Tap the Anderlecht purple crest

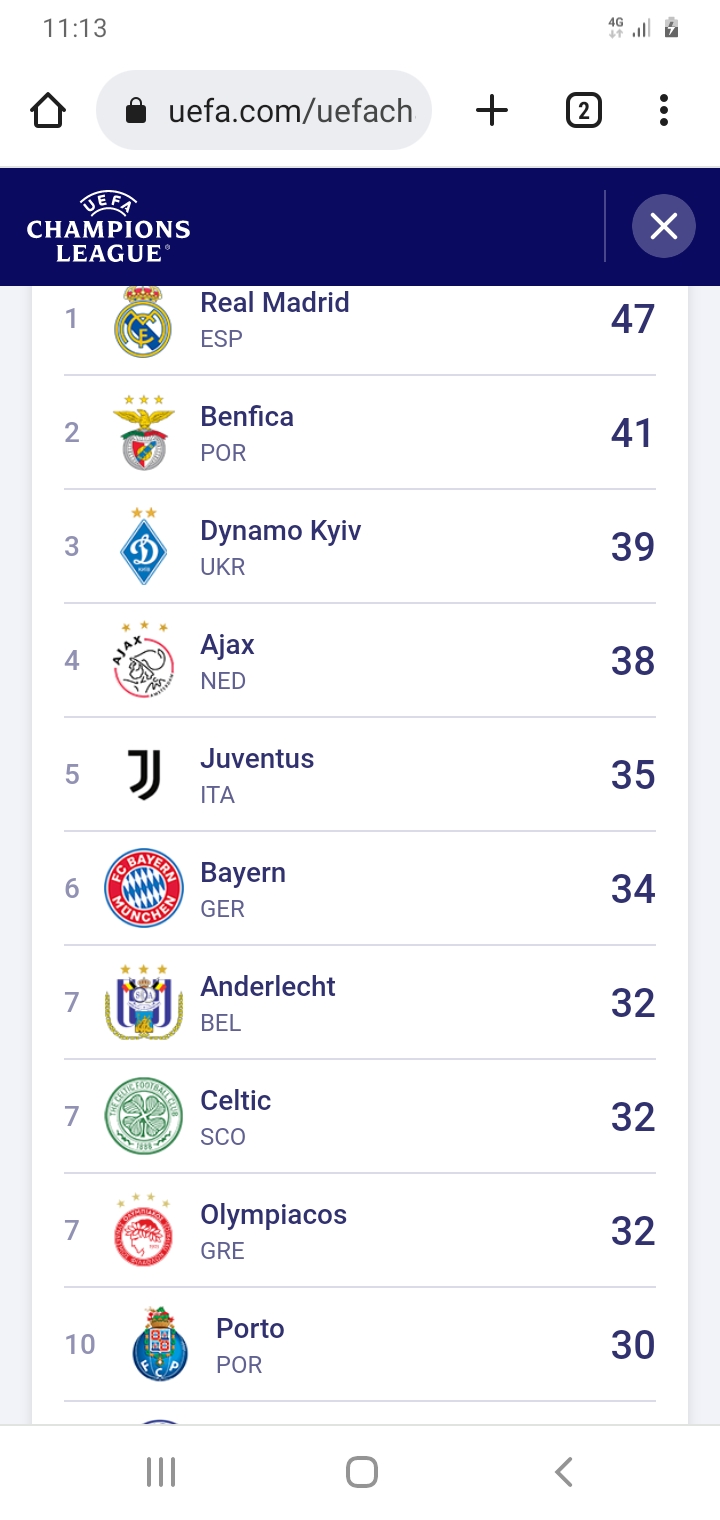(143, 1003)
